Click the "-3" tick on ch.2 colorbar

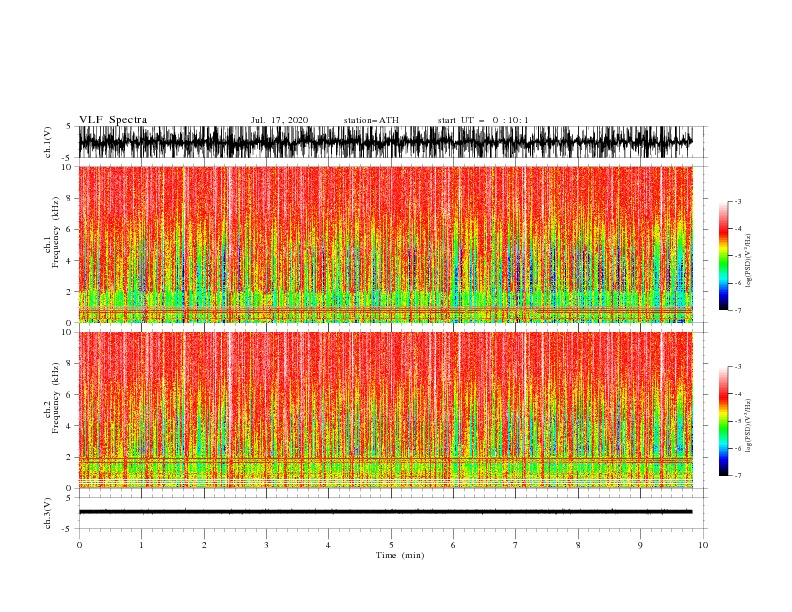pos(738,367)
